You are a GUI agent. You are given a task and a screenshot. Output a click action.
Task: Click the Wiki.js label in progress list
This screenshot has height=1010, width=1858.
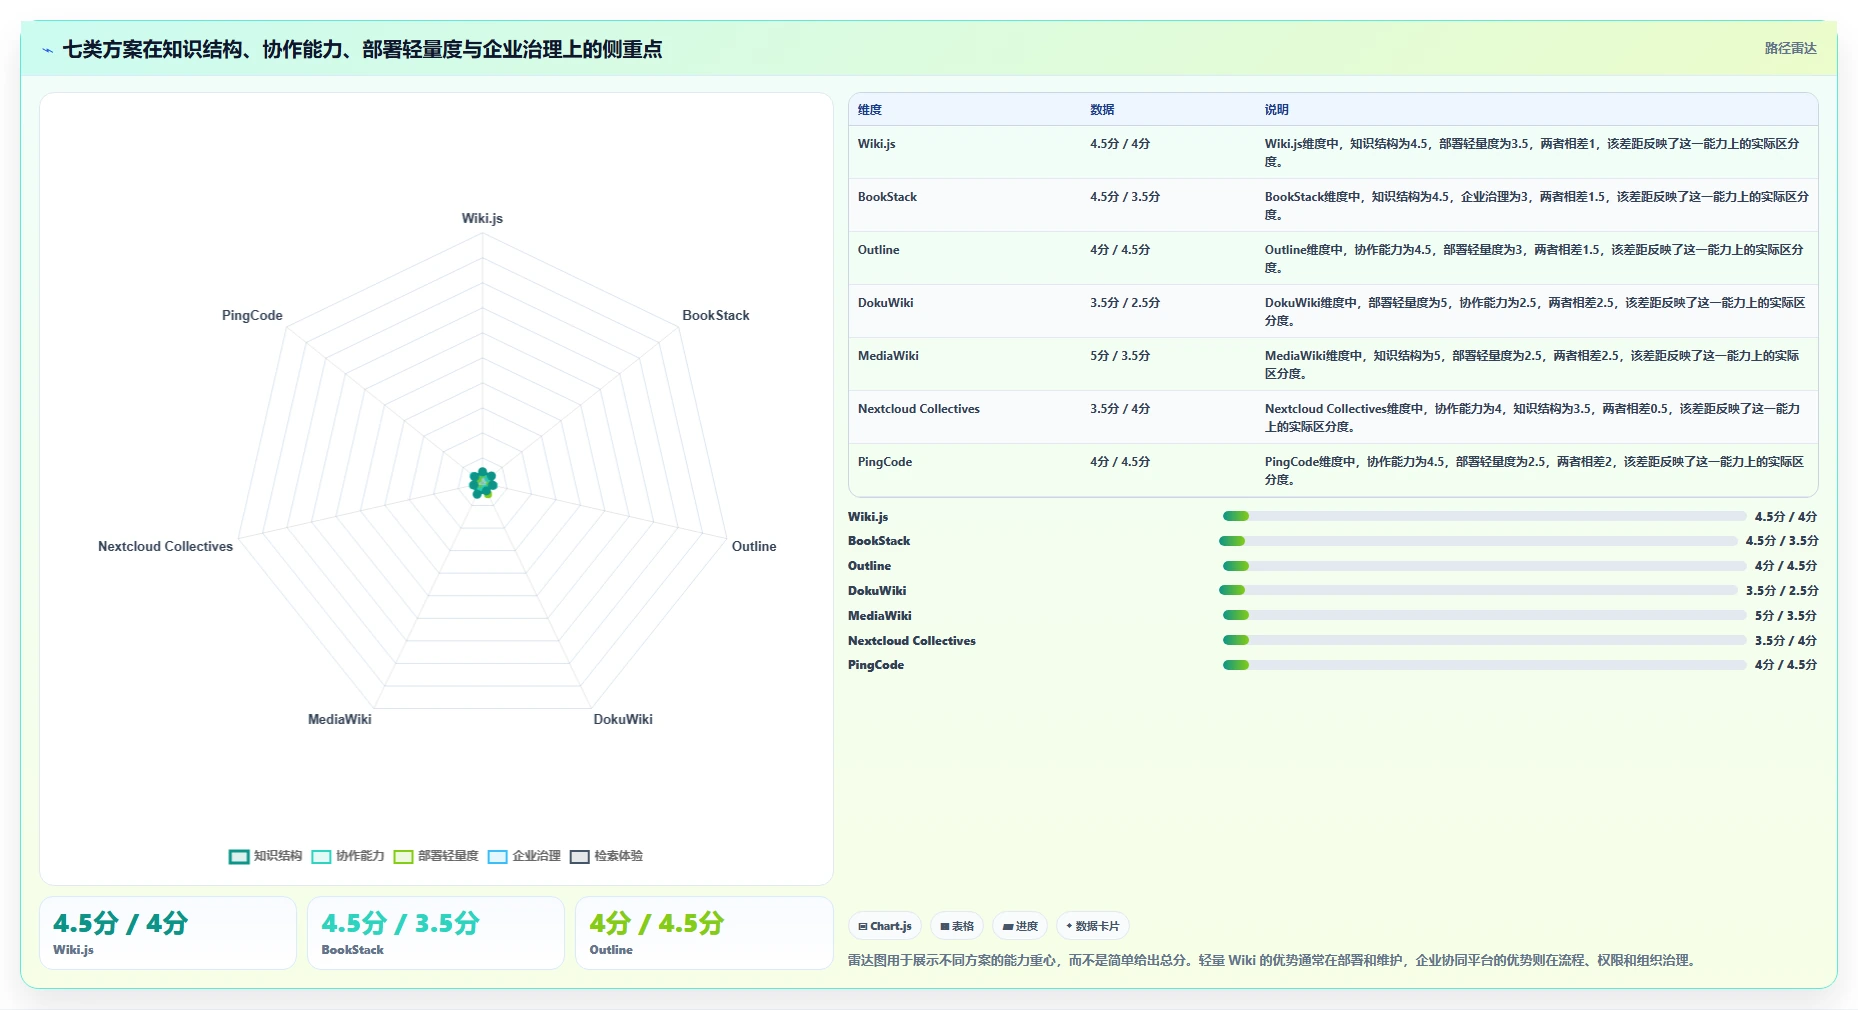point(868,517)
